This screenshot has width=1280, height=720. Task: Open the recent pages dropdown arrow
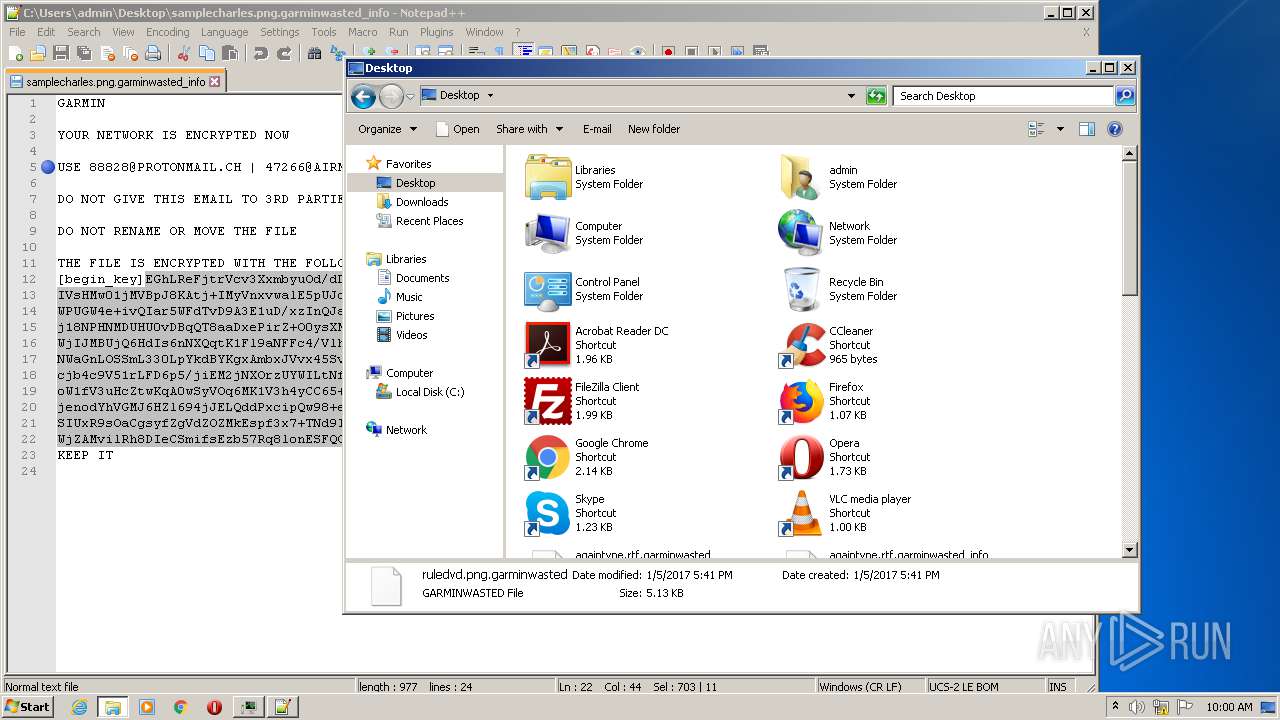(410, 97)
